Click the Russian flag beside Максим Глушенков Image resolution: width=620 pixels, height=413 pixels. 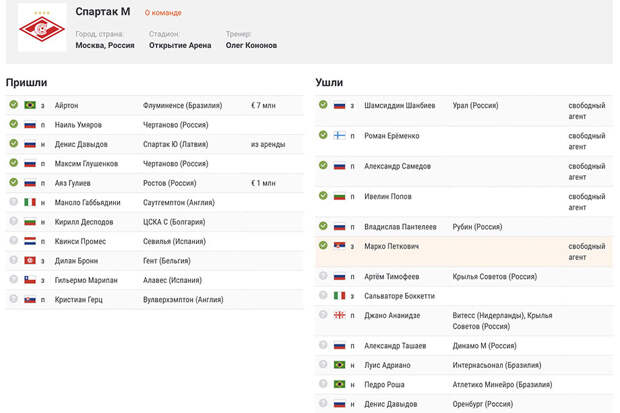pyautogui.click(x=30, y=163)
